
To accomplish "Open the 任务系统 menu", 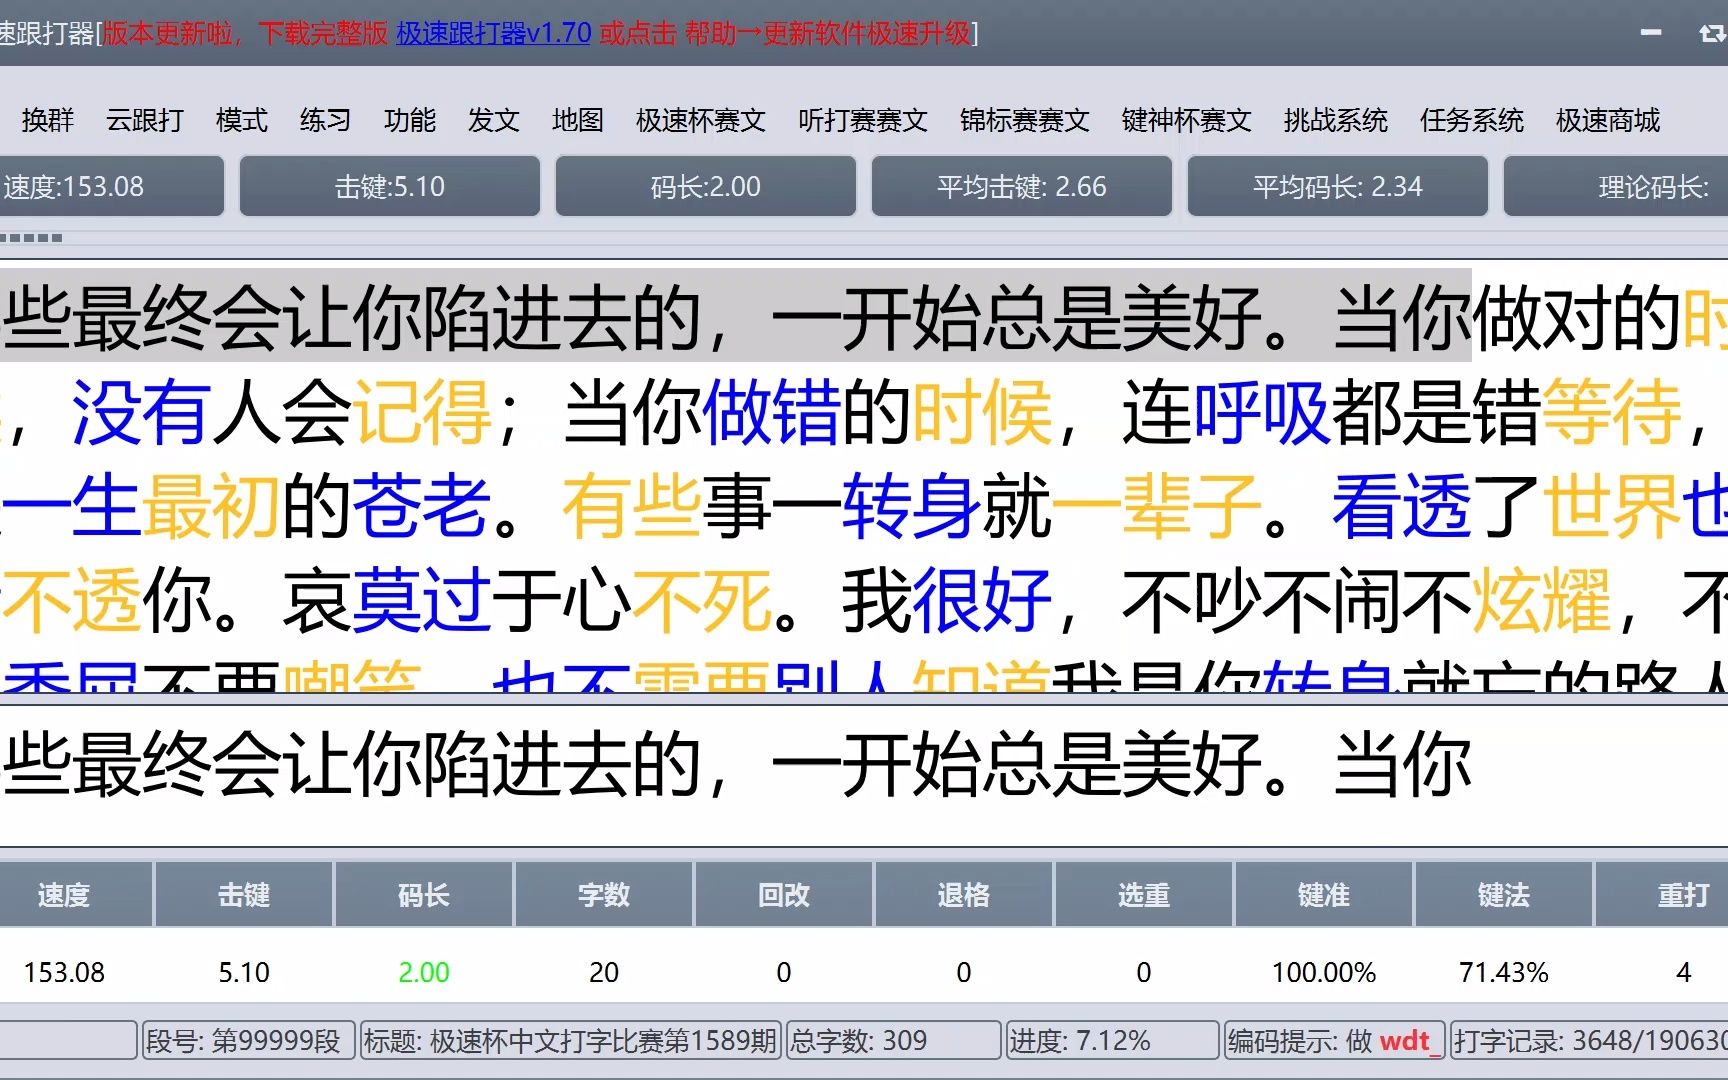I will [x=1472, y=120].
